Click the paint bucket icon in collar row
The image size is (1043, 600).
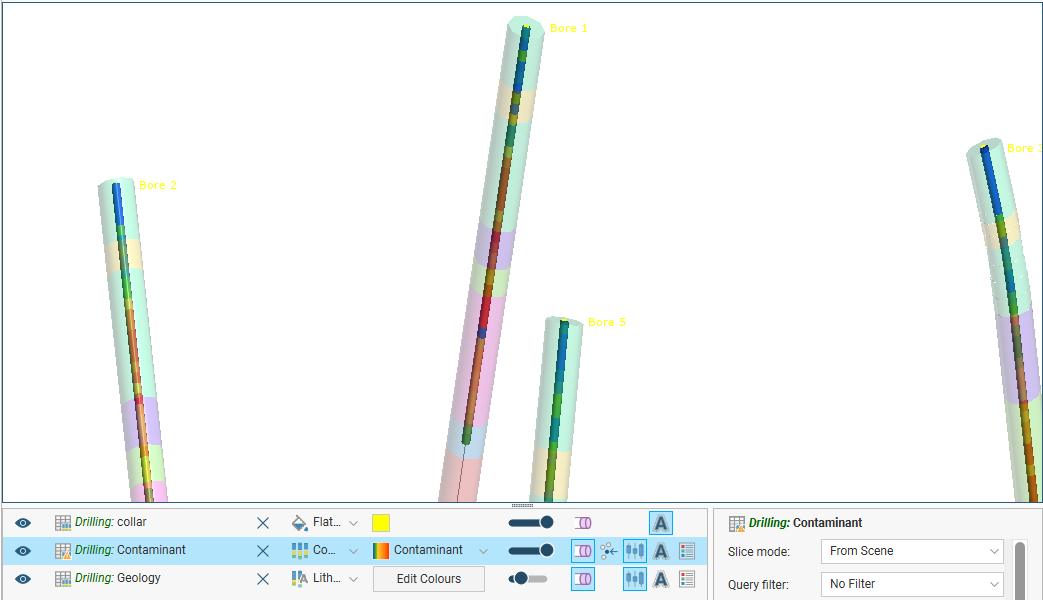300,523
